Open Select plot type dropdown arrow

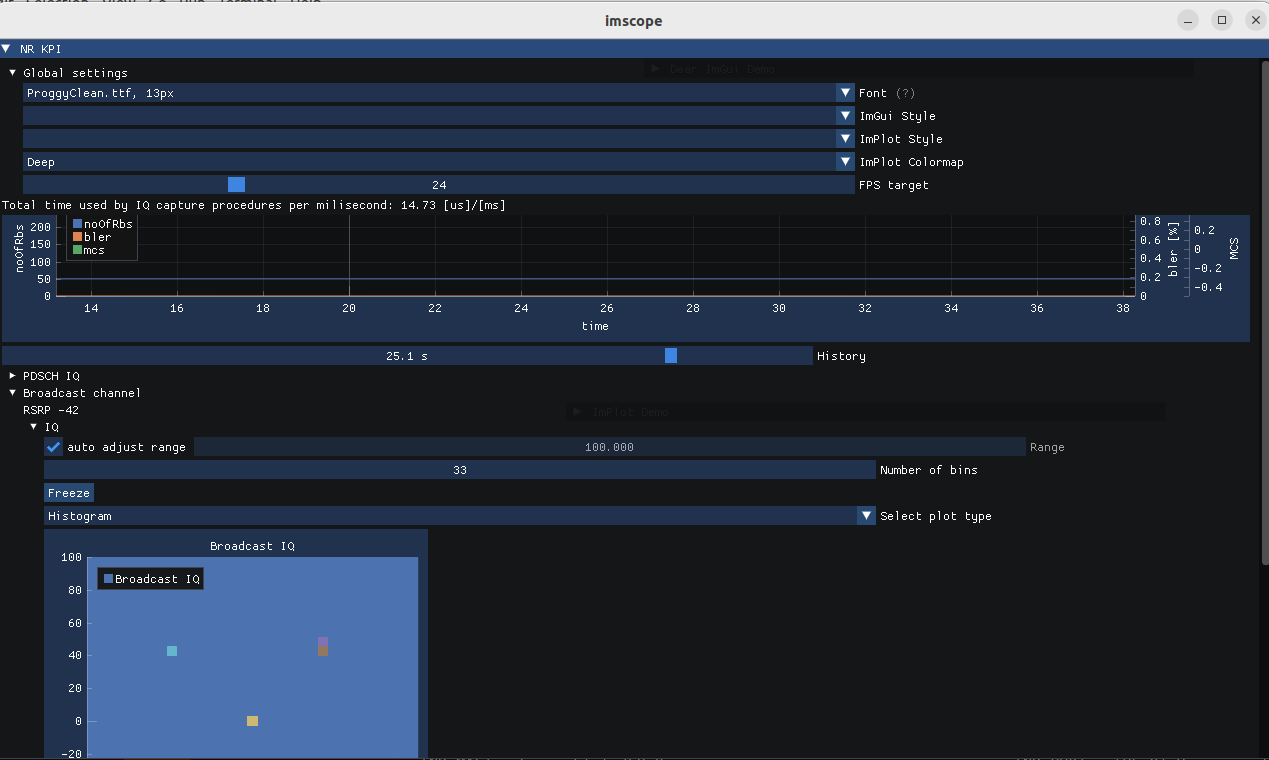point(866,516)
